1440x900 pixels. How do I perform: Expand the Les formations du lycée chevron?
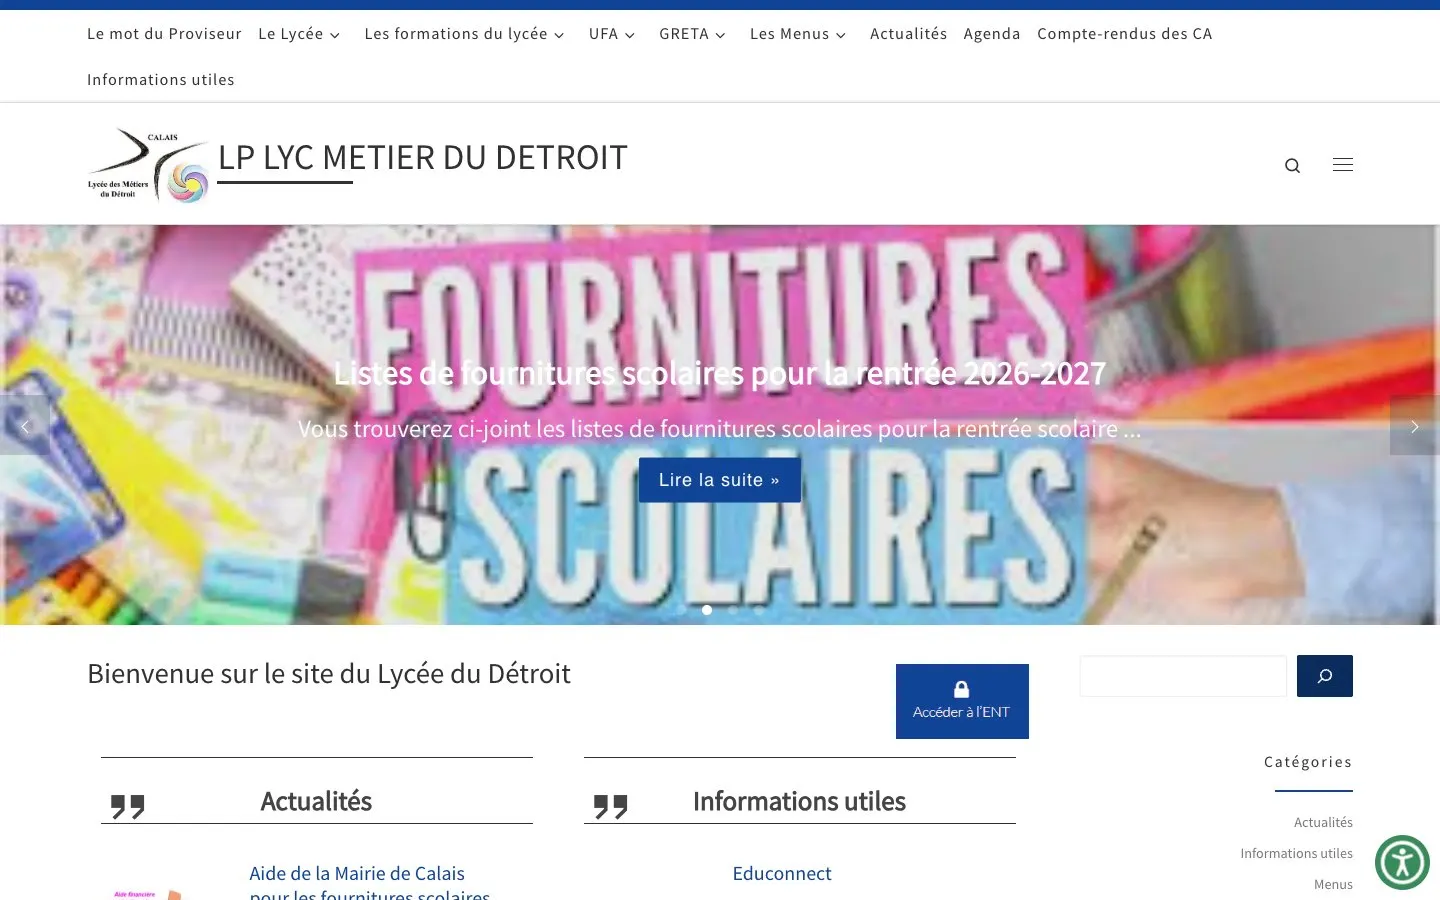pyautogui.click(x=559, y=35)
